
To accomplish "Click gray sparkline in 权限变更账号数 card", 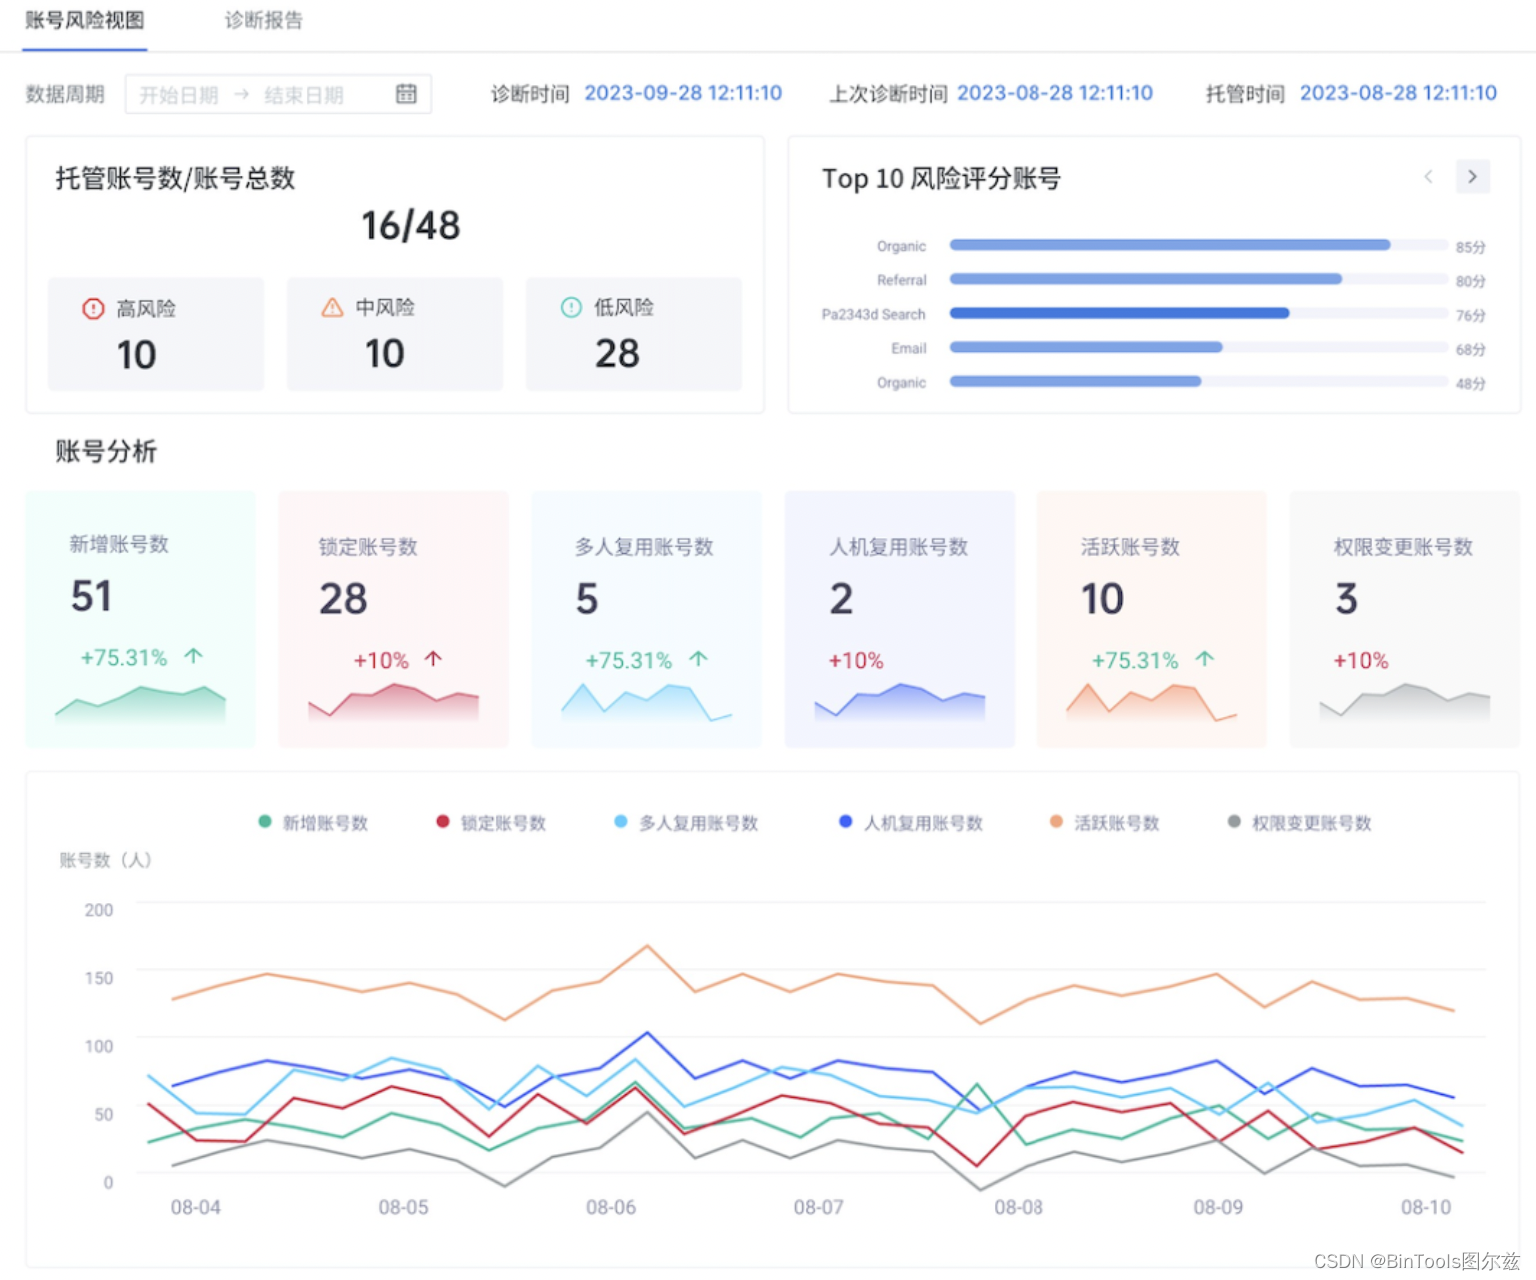I will point(1405,702).
